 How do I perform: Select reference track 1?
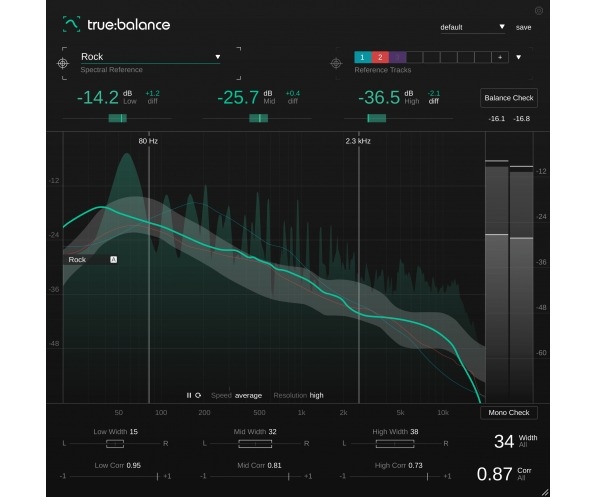pyautogui.click(x=362, y=57)
